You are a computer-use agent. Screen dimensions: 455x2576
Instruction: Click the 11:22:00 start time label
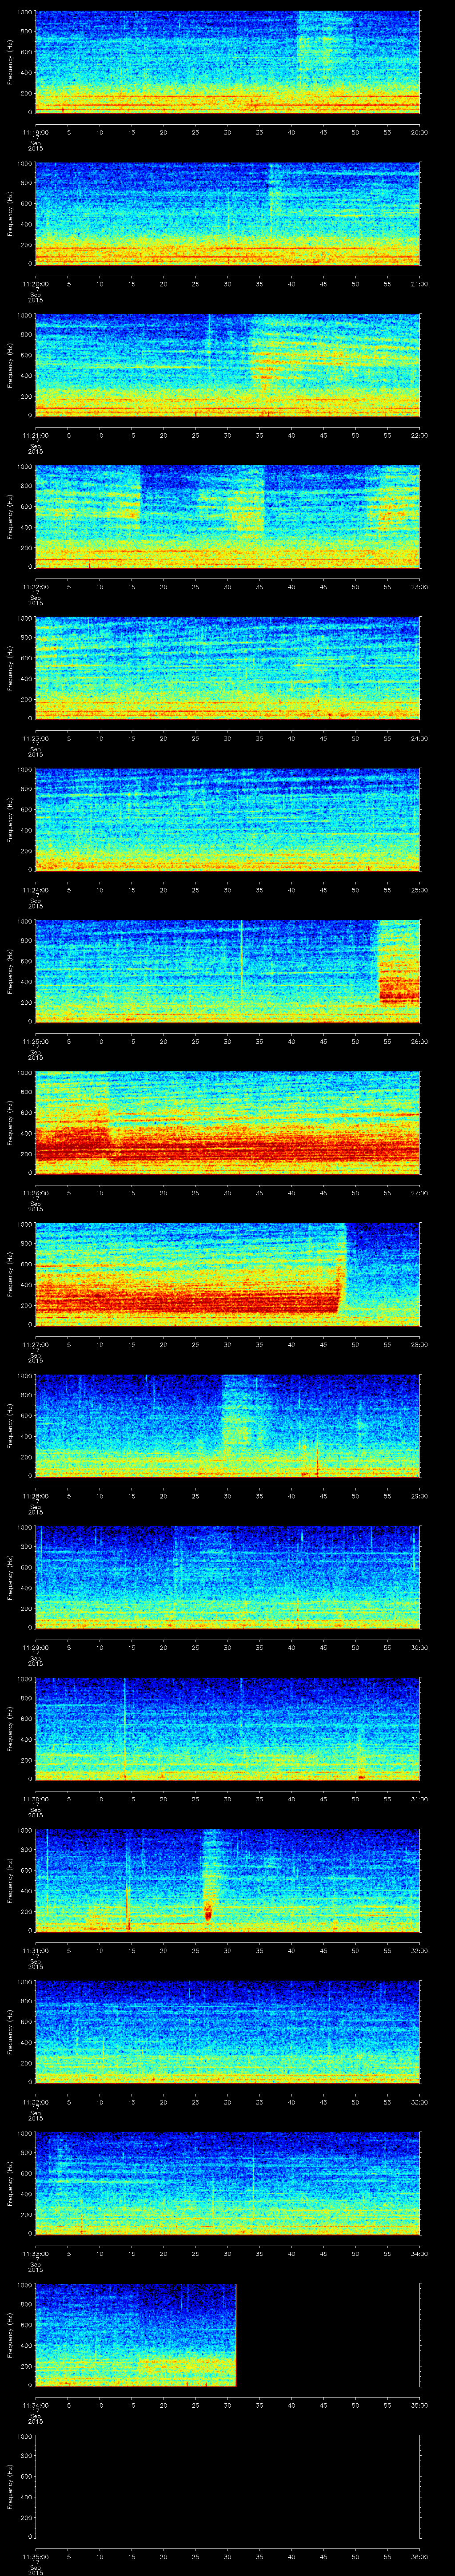click(x=35, y=587)
